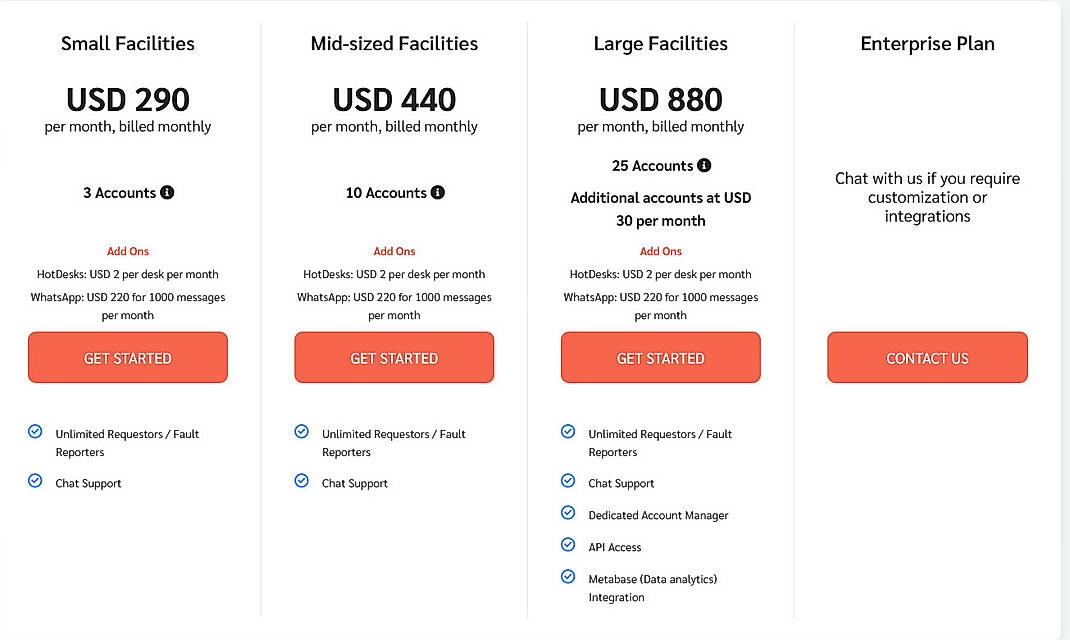1070x640 pixels.
Task: Click GET STARTED for Small Facilities
Action: (x=127, y=357)
